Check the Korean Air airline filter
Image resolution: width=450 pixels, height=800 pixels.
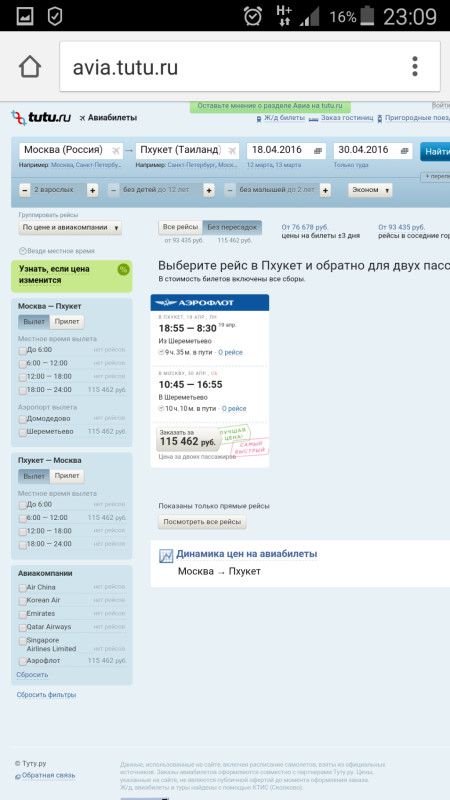[22, 601]
